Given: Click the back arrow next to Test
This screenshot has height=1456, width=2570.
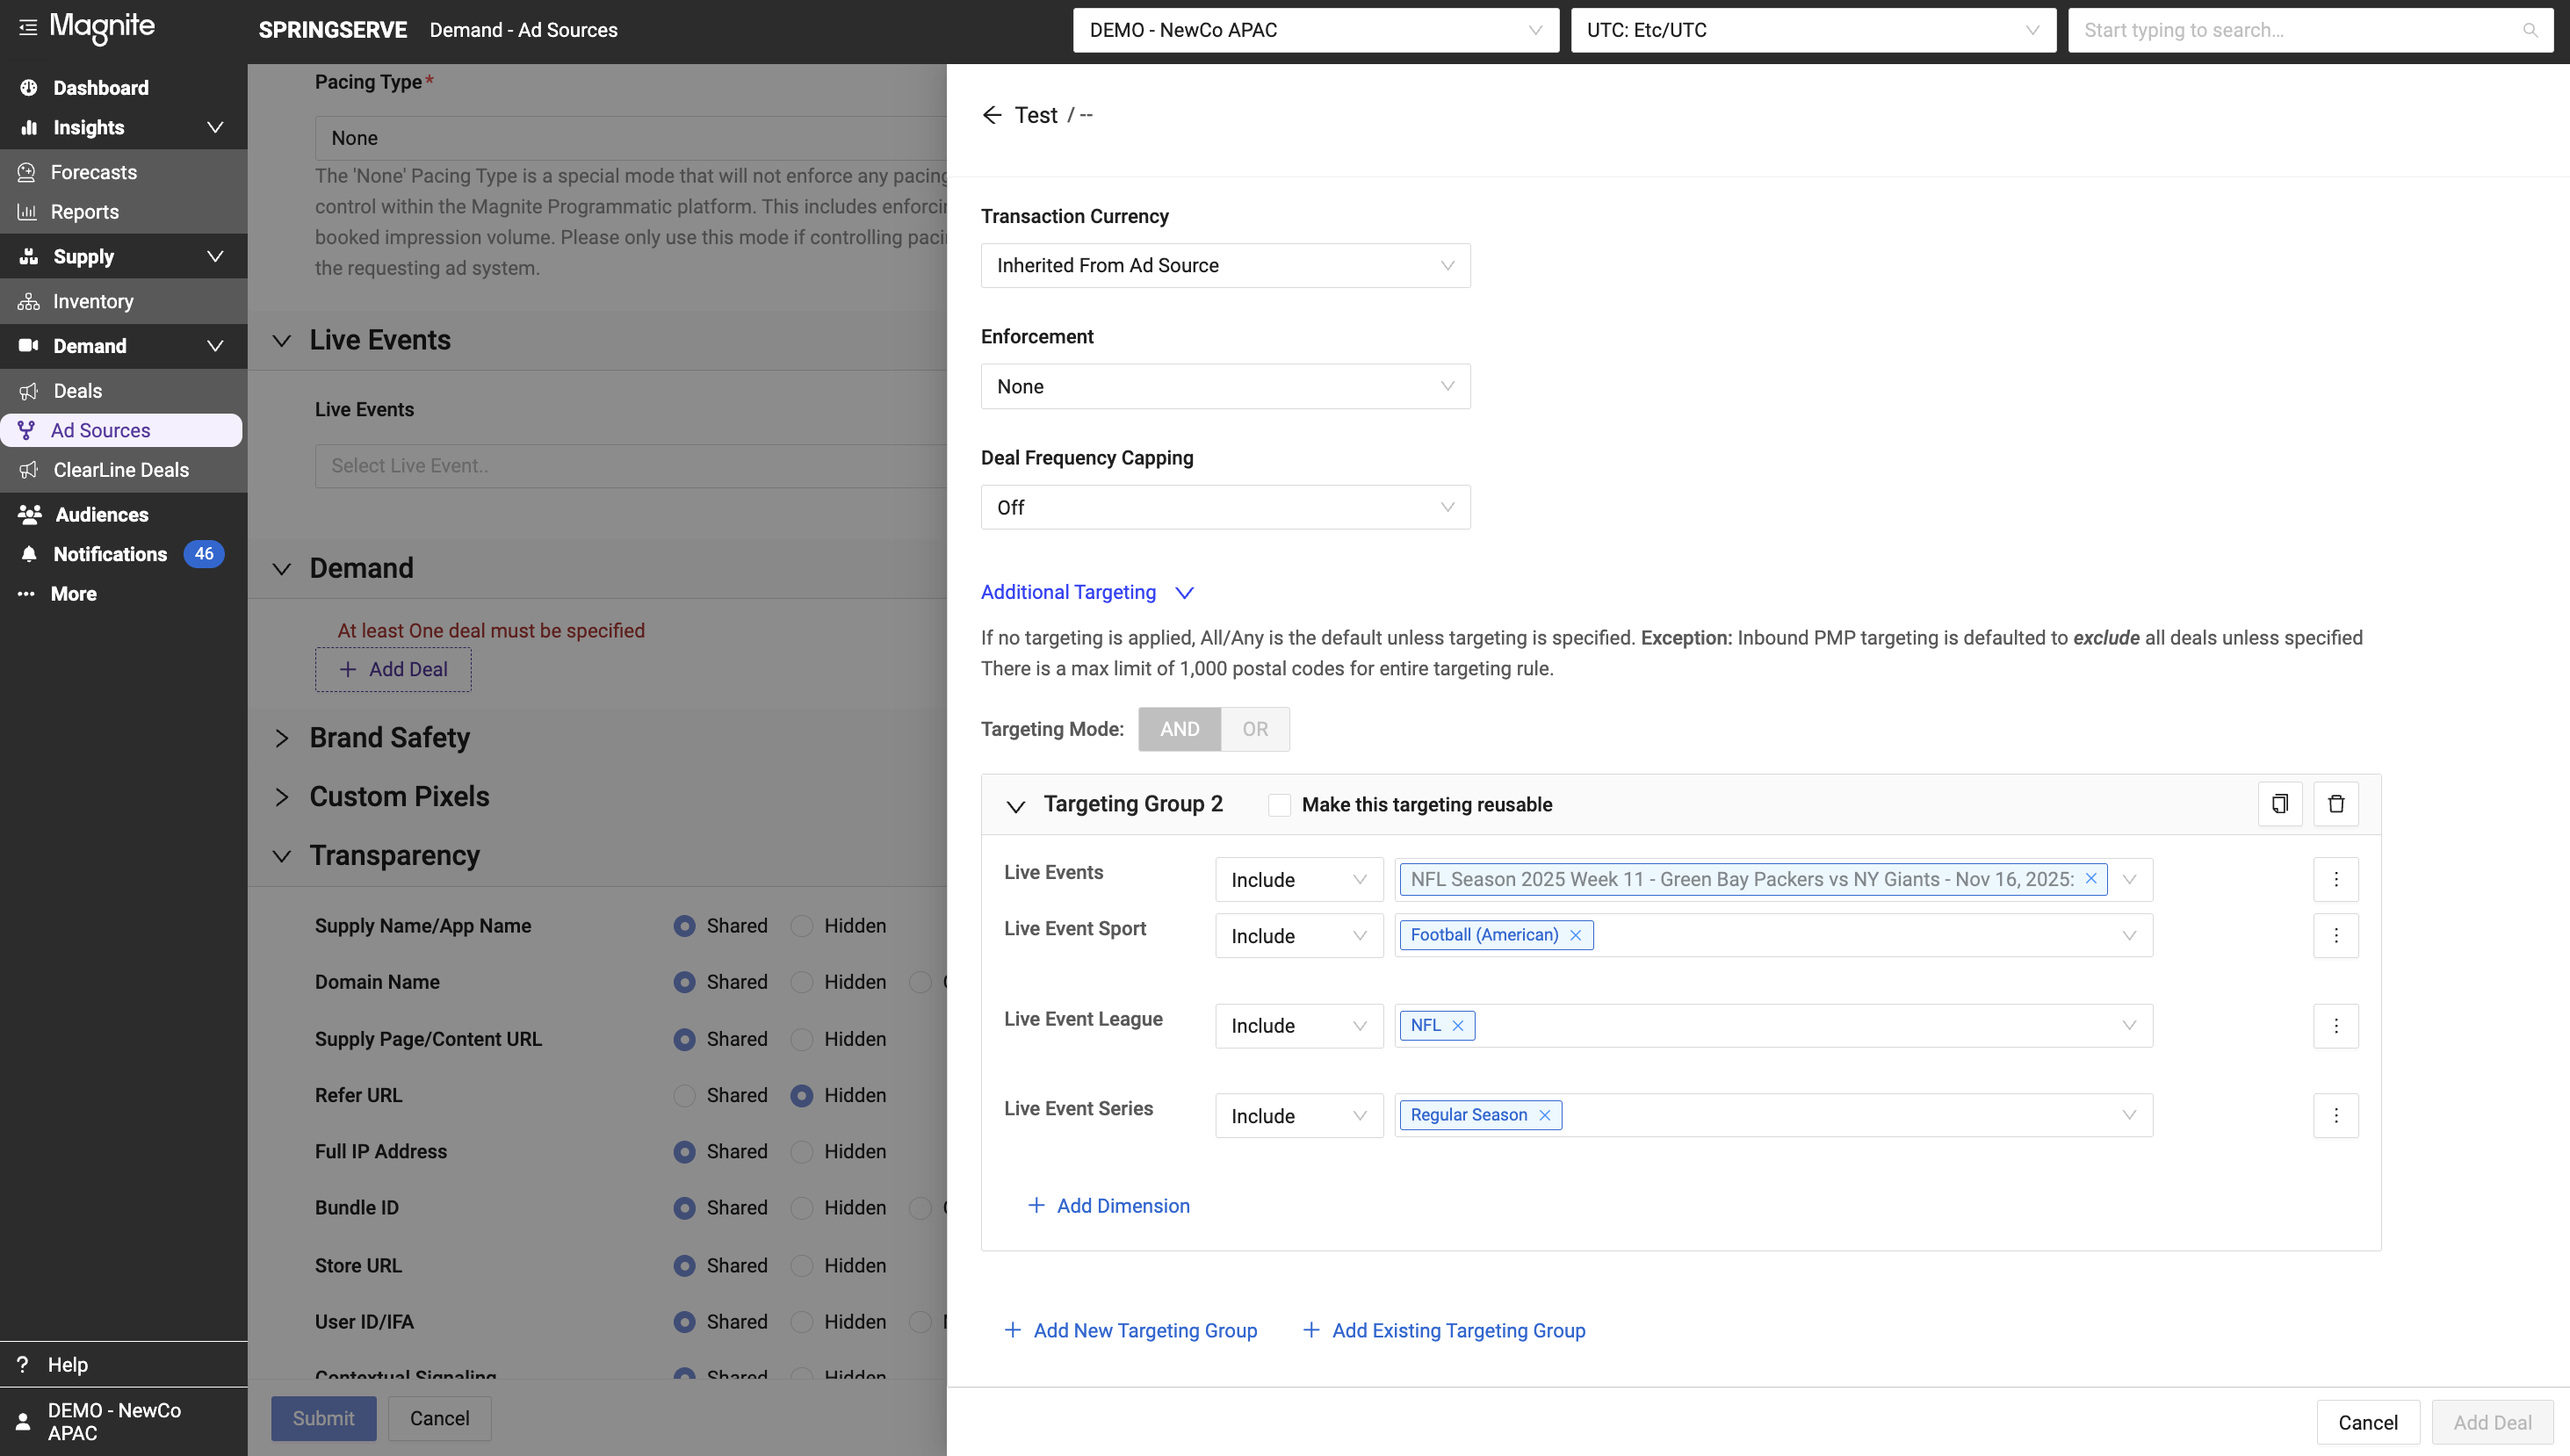Looking at the screenshot, I should pos(991,115).
